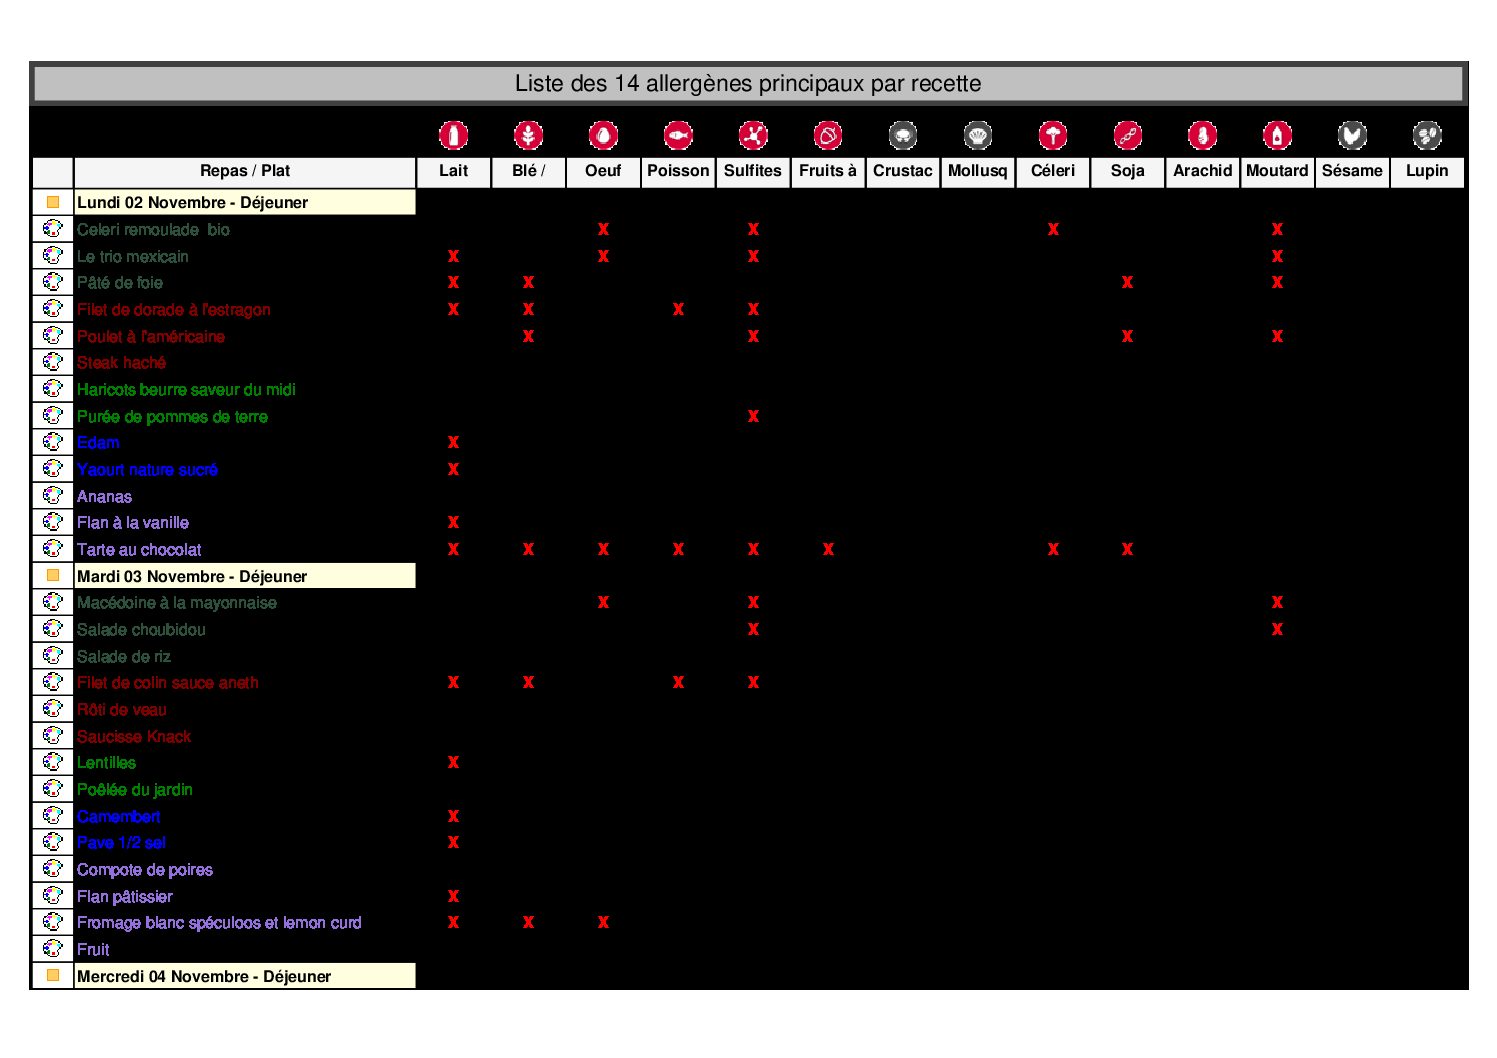The width and height of the screenshot is (1497, 1058).
Task: Click the Arachide peanut allergen icon
Action: 1202,135
